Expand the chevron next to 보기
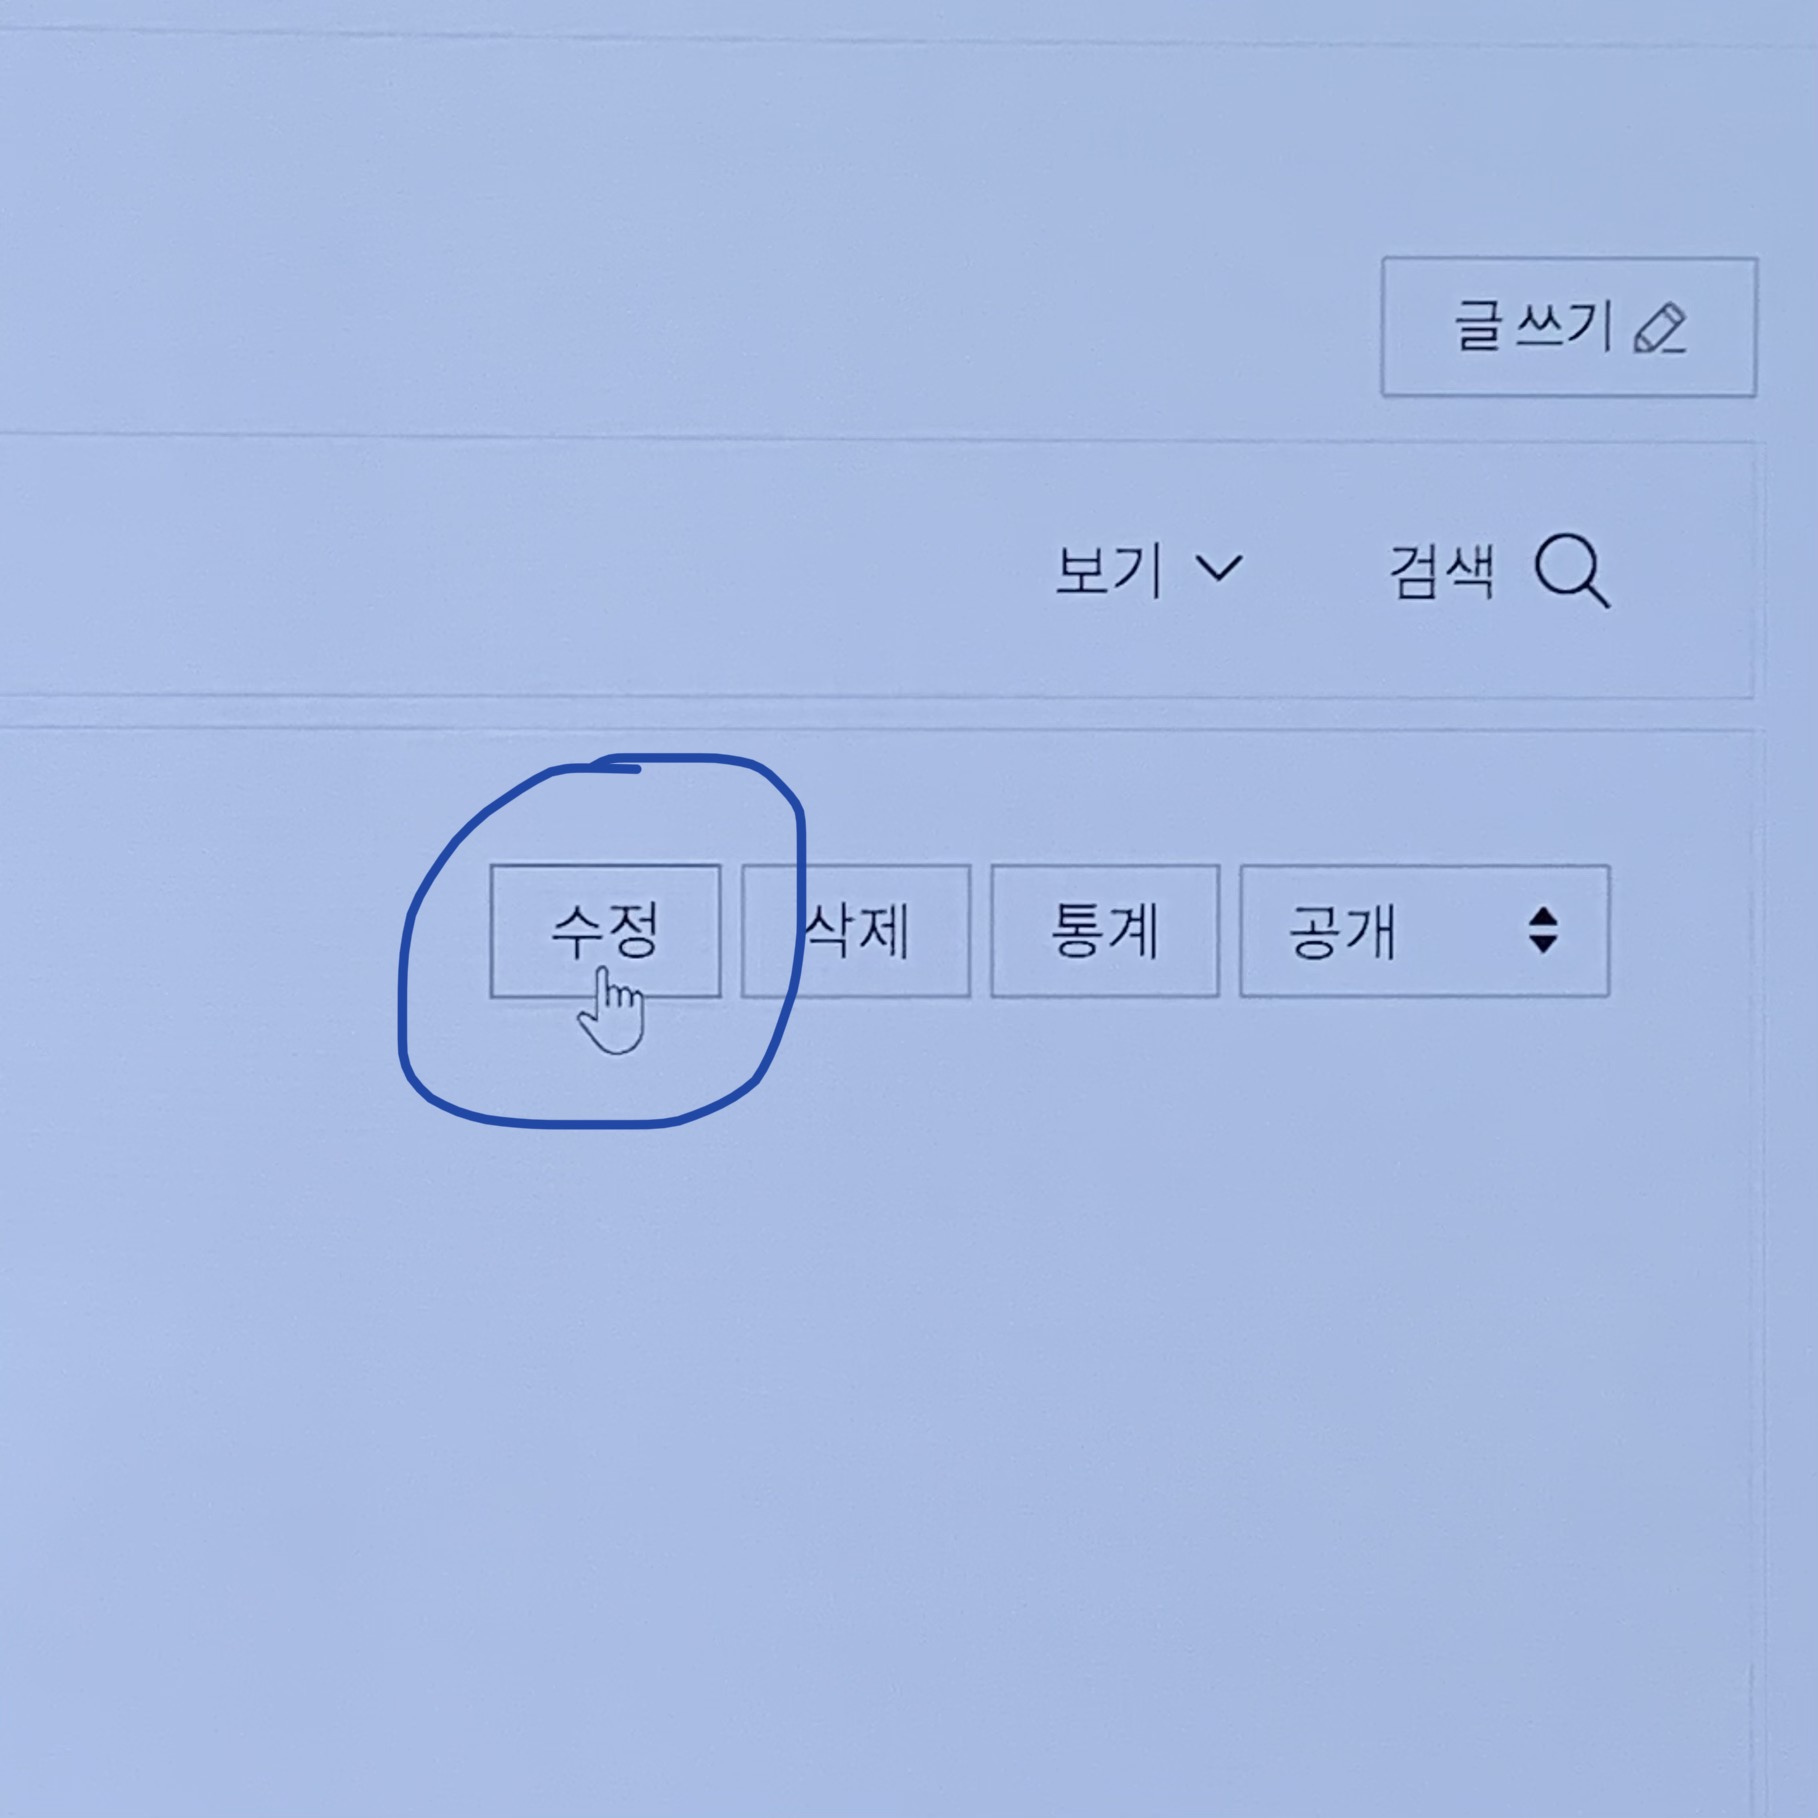Viewport: 1818px width, 1818px height. tap(1219, 569)
